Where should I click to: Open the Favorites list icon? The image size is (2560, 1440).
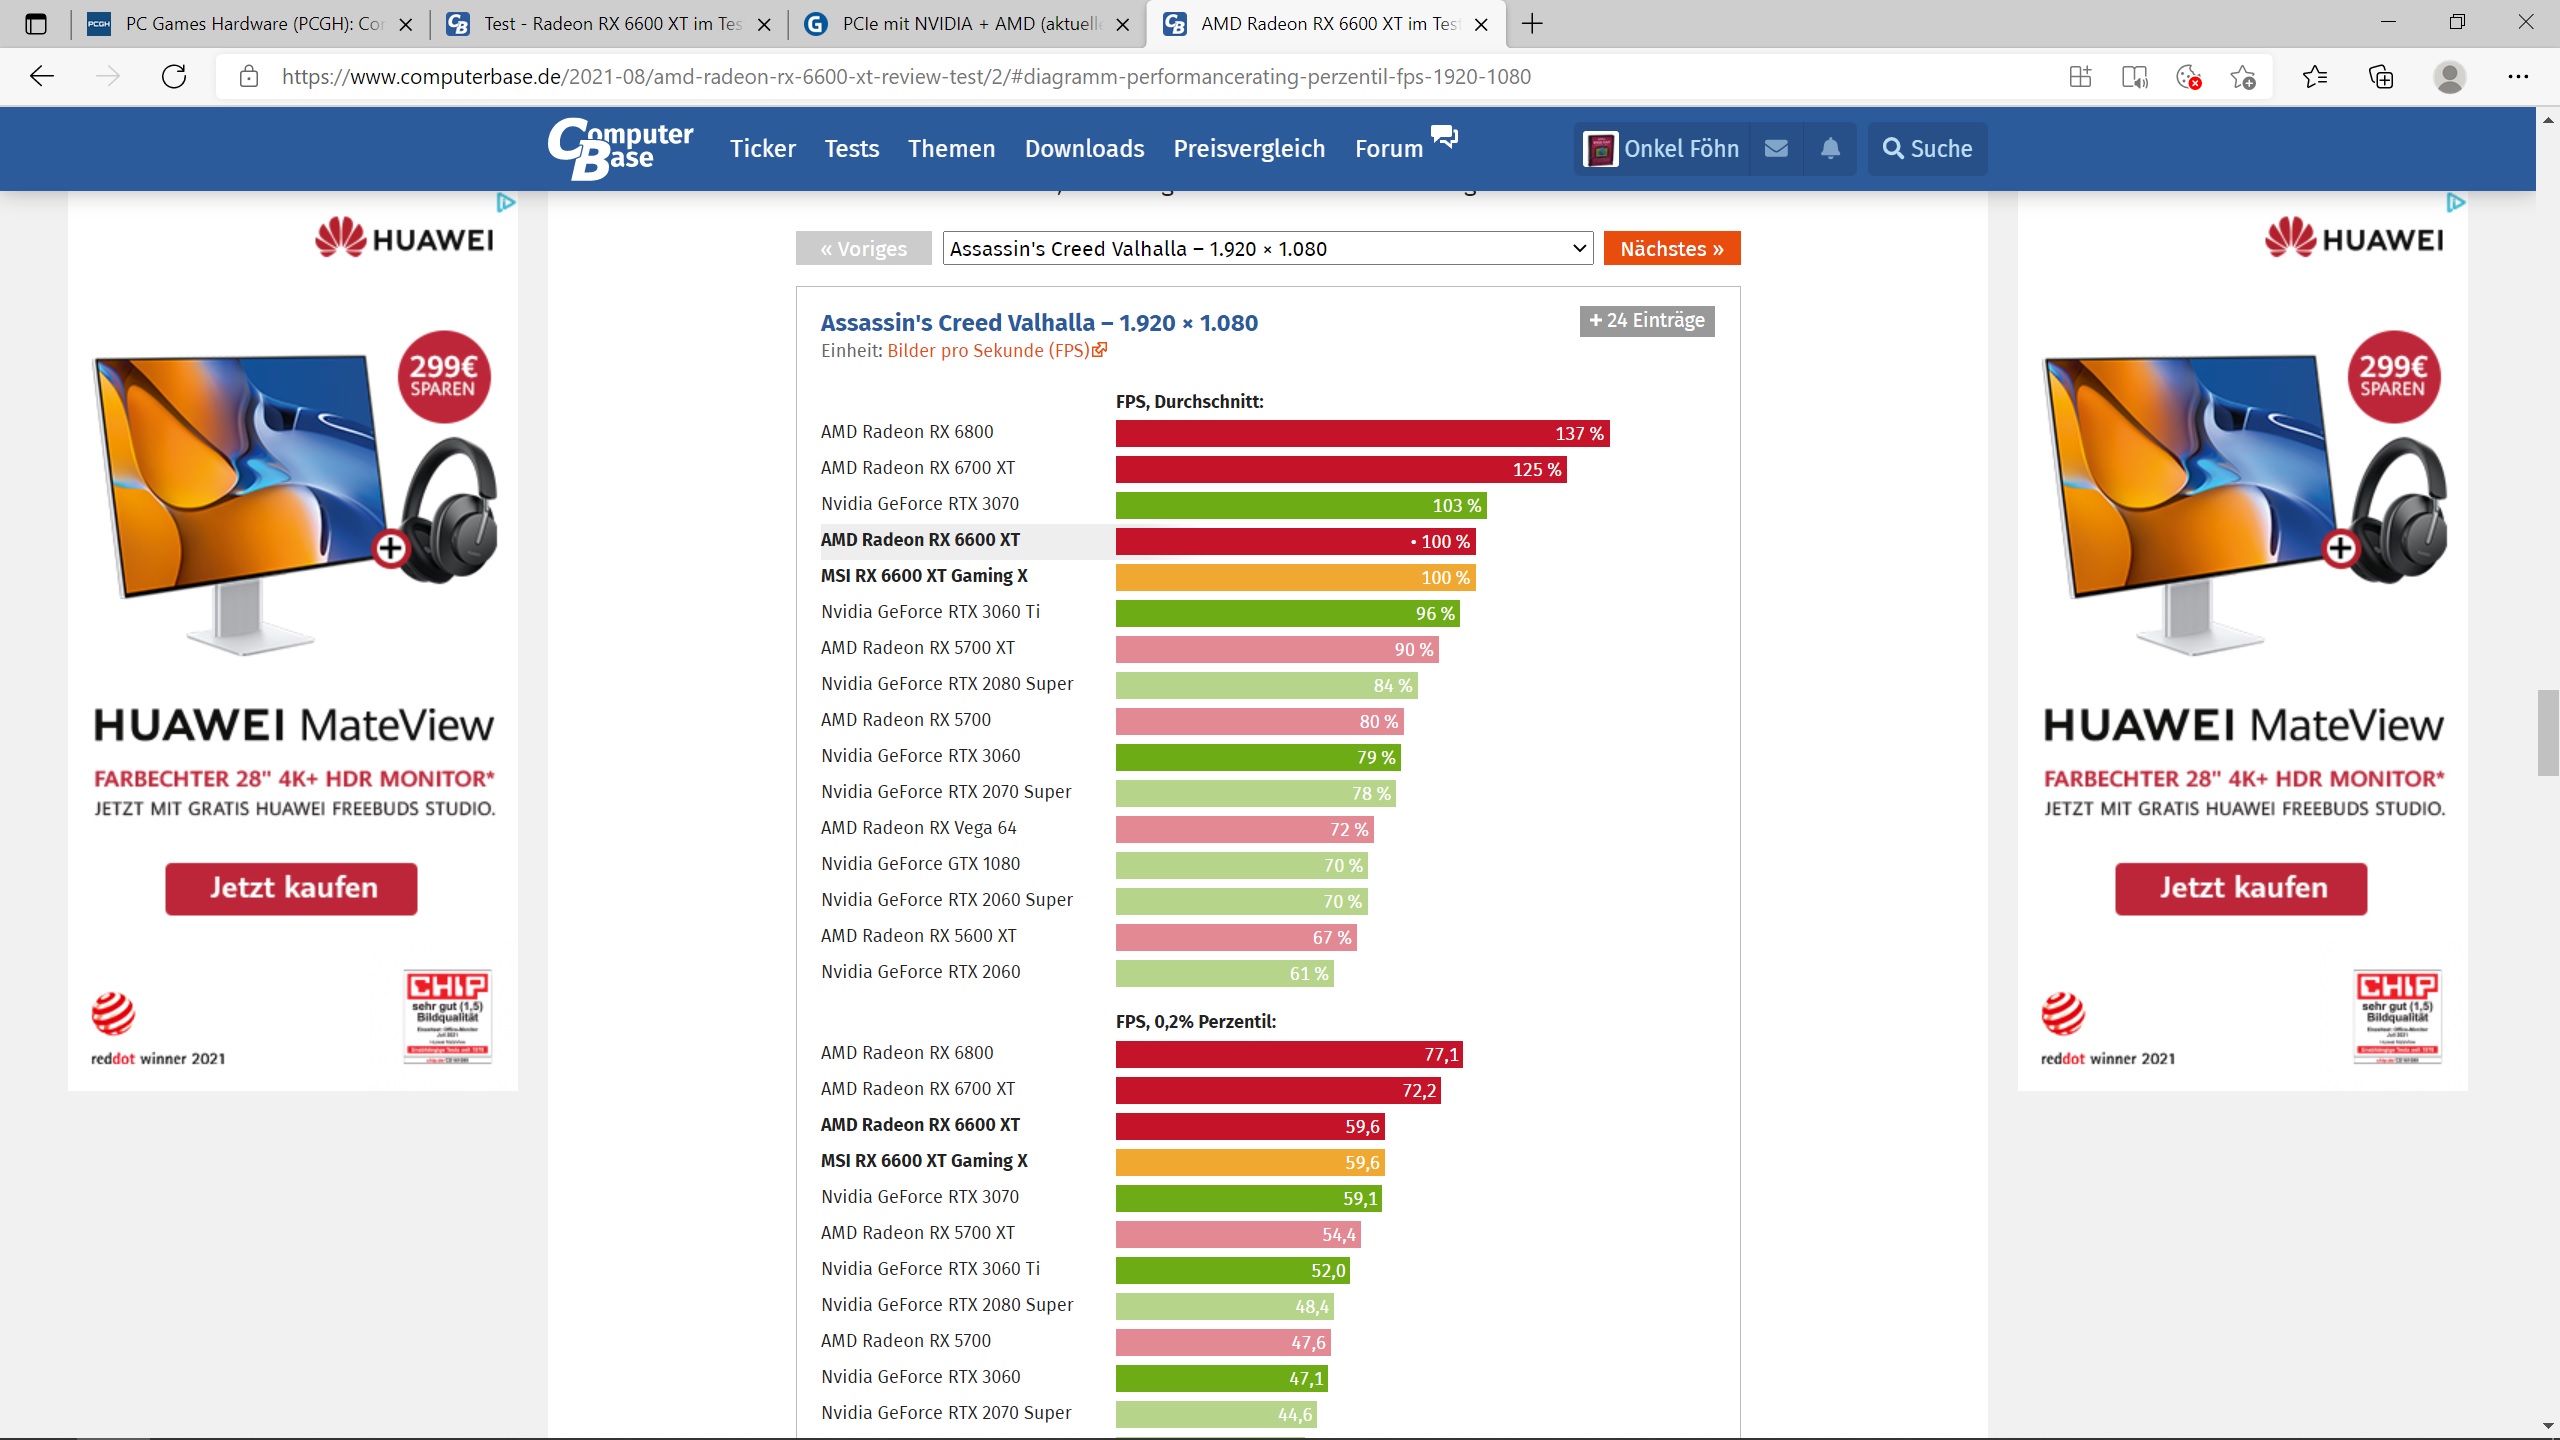click(2314, 77)
